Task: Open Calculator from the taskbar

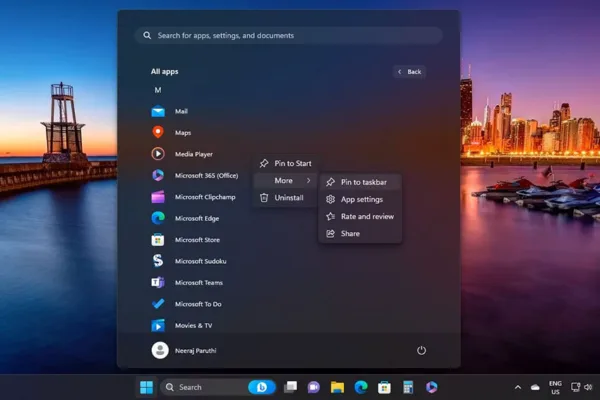Action: pyautogui.click(x=408, y=387)
